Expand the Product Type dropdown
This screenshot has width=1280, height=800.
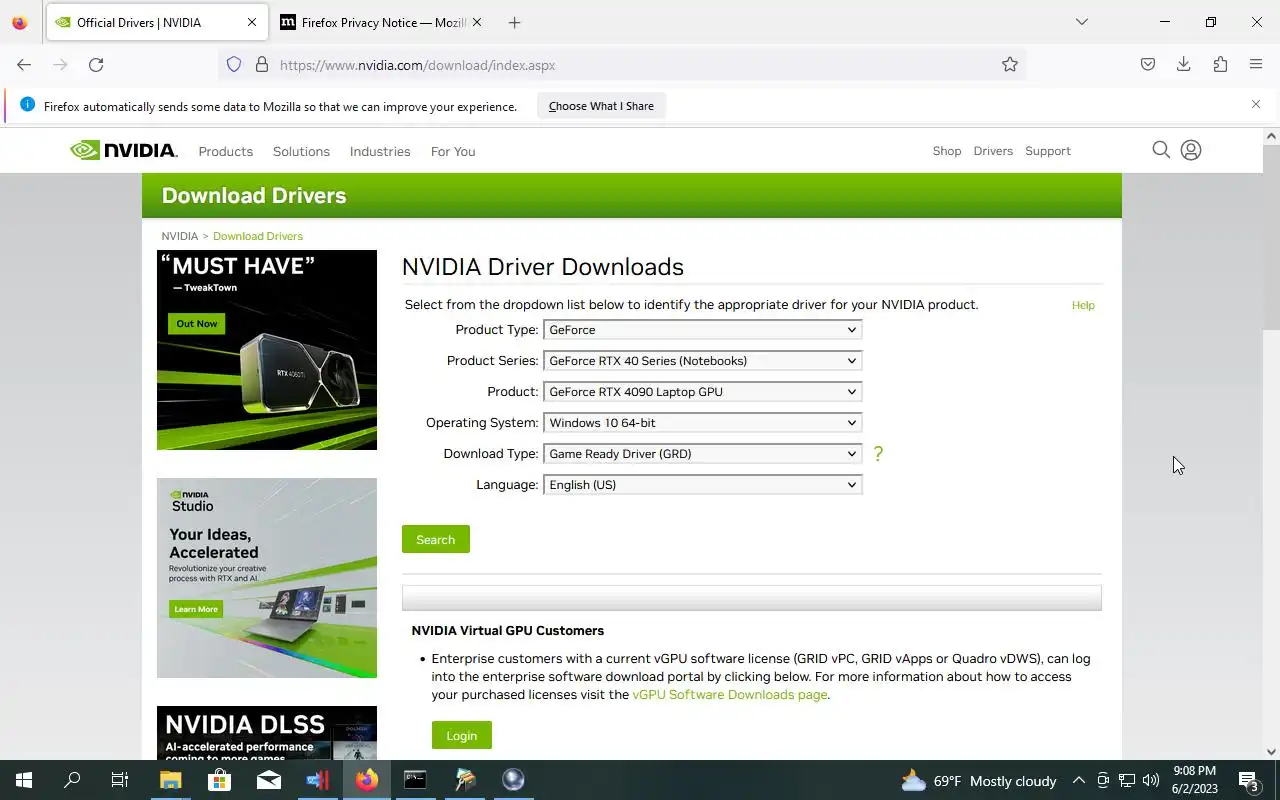(702, 330)
